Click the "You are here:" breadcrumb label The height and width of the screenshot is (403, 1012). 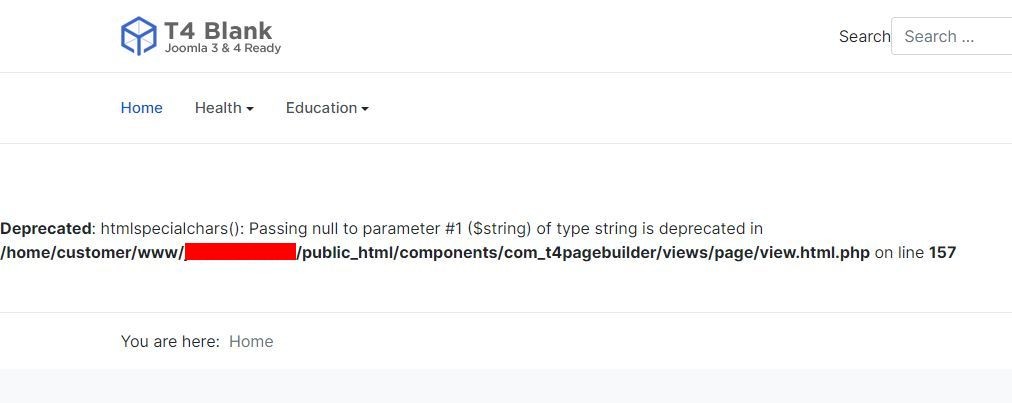click(x=170, y=341)
